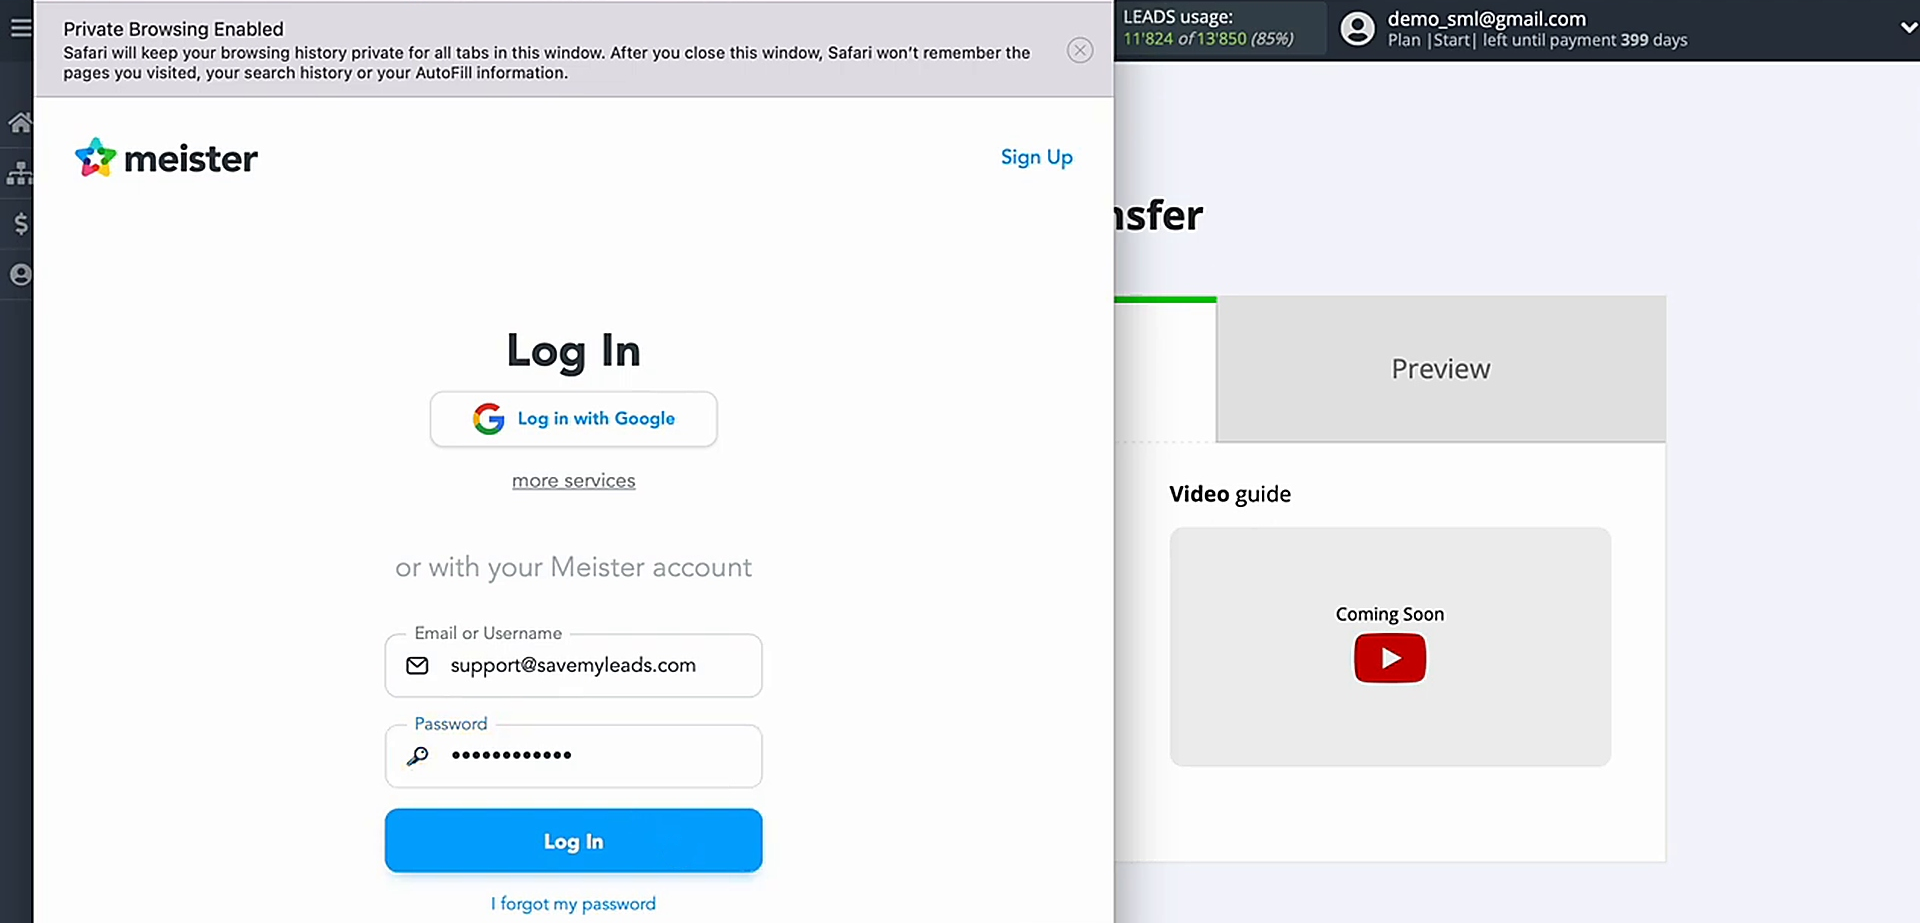Click the user avatar icon in the header

click(x=1357, y=29)
